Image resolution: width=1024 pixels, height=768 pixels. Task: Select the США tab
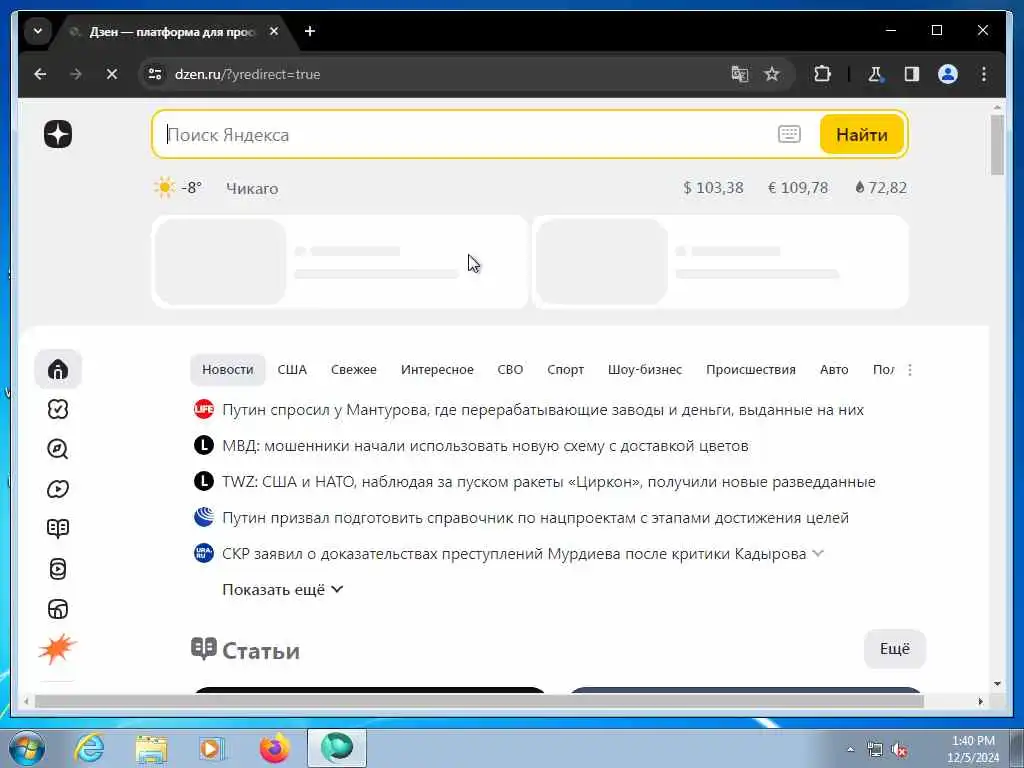[292, 370]
